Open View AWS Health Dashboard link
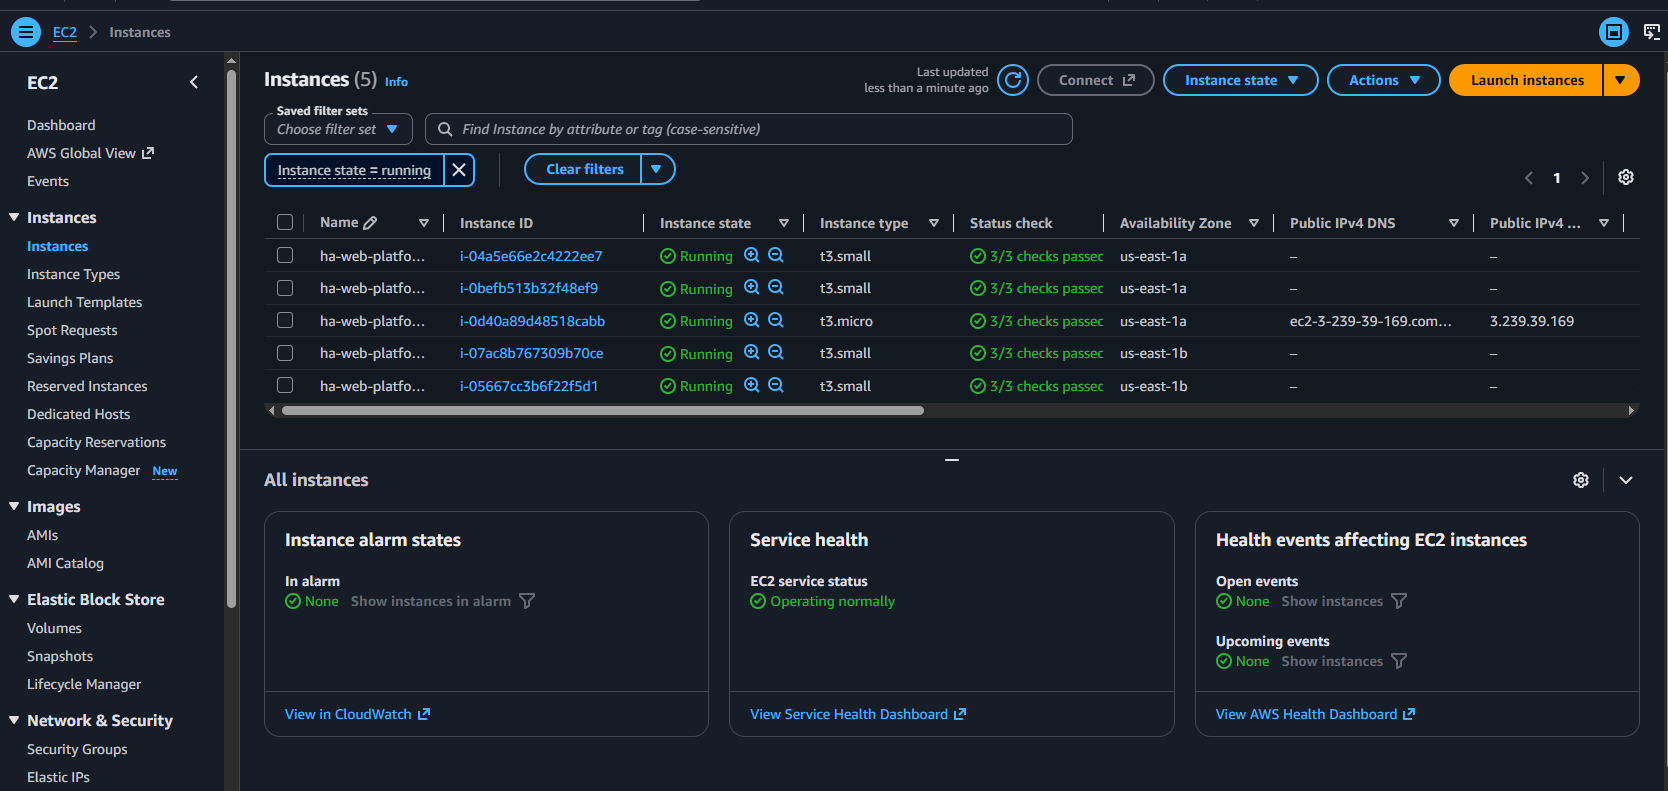Image resolution: width=1668 pixels, height=791 pixels. [1315, 714]
